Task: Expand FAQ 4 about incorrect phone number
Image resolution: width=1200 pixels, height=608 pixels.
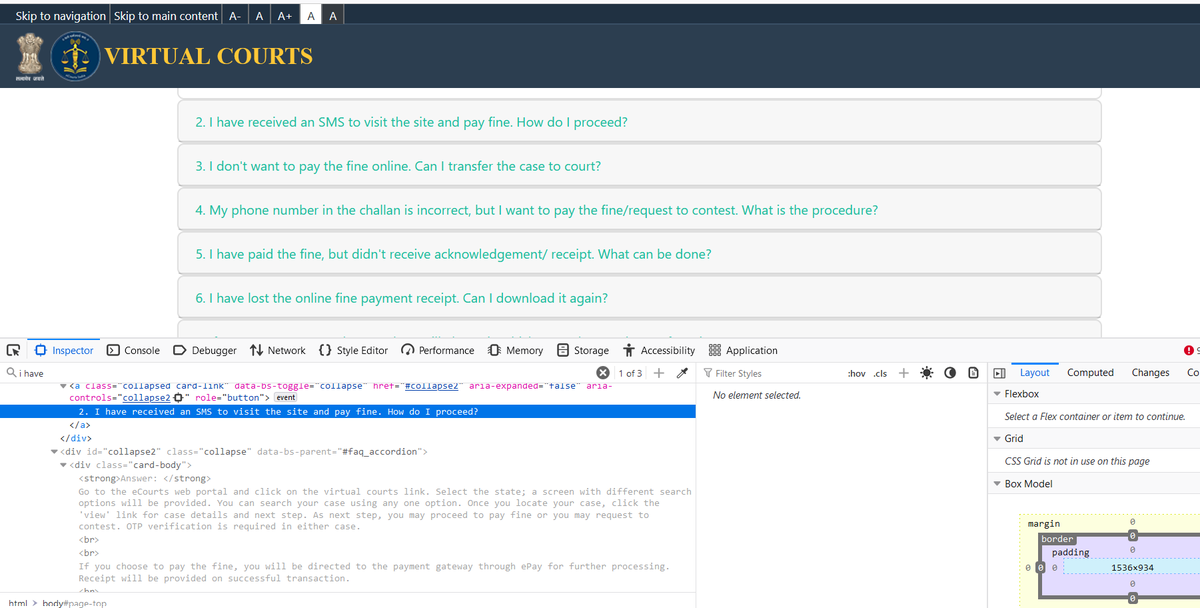Action: [x=639, y=210]
